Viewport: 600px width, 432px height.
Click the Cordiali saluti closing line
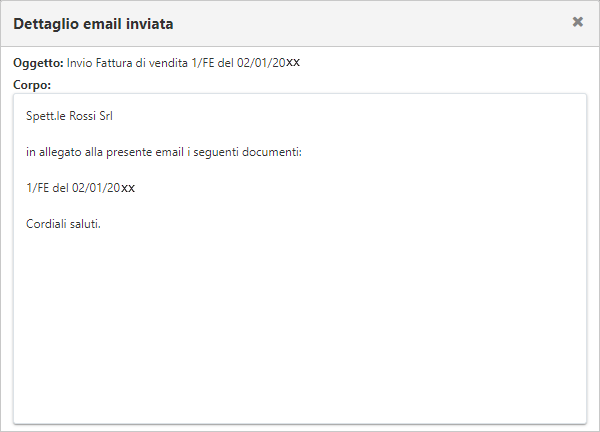pos(63,224)
